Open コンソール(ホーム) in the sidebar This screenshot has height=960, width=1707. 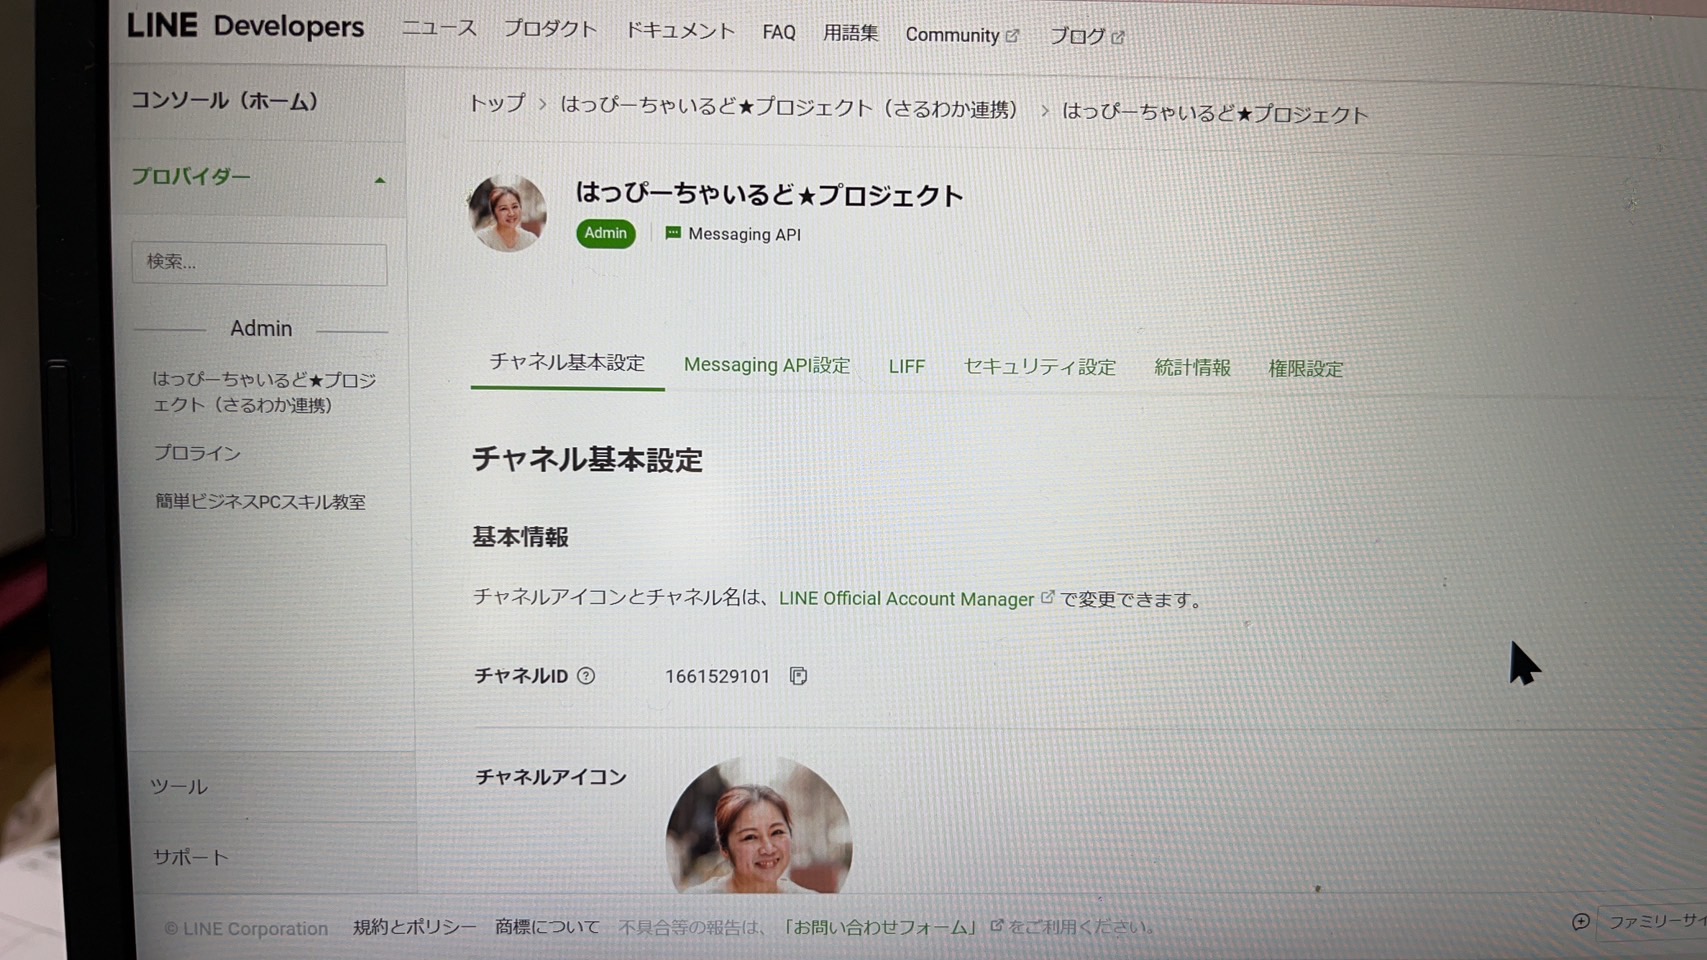pos(225,100)
